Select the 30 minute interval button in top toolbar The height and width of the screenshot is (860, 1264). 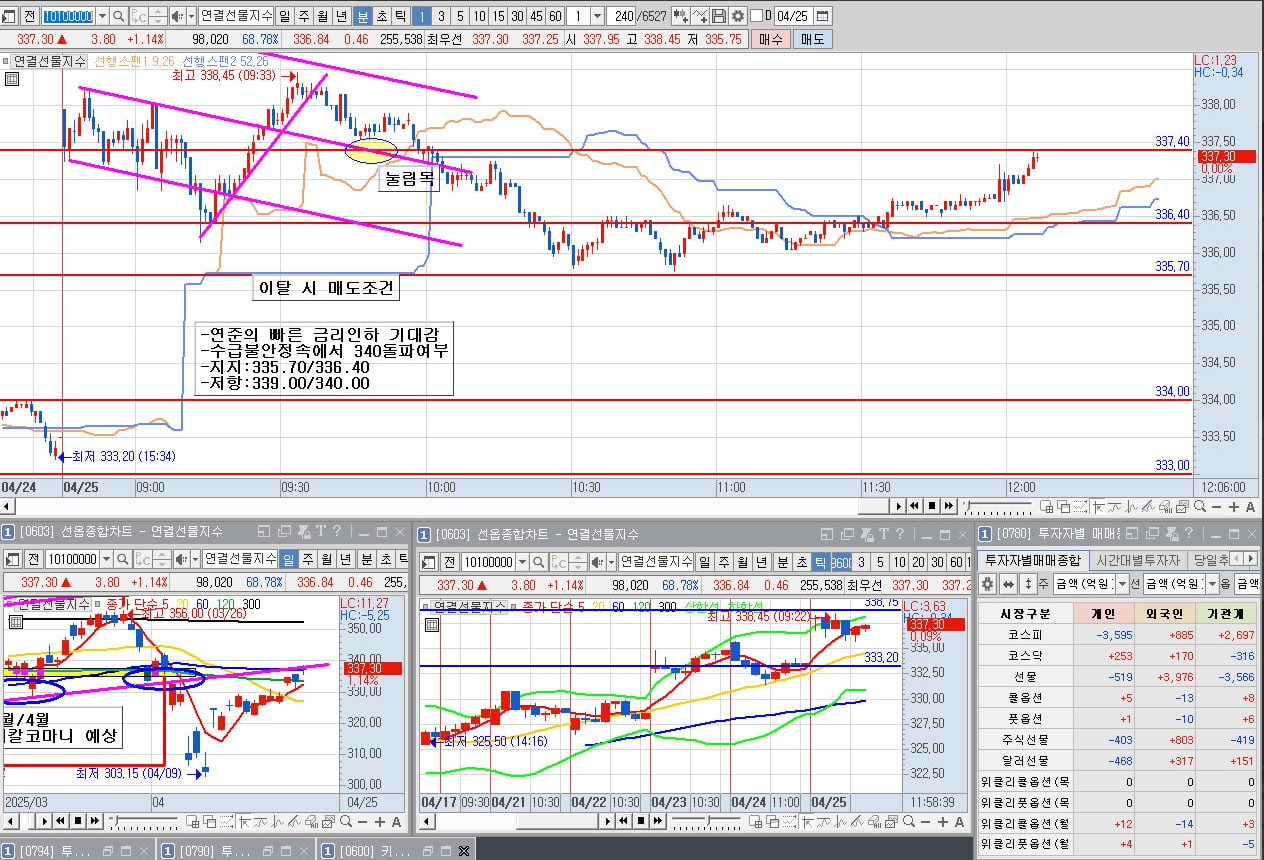pyautogui.click(x=517, y=16)
